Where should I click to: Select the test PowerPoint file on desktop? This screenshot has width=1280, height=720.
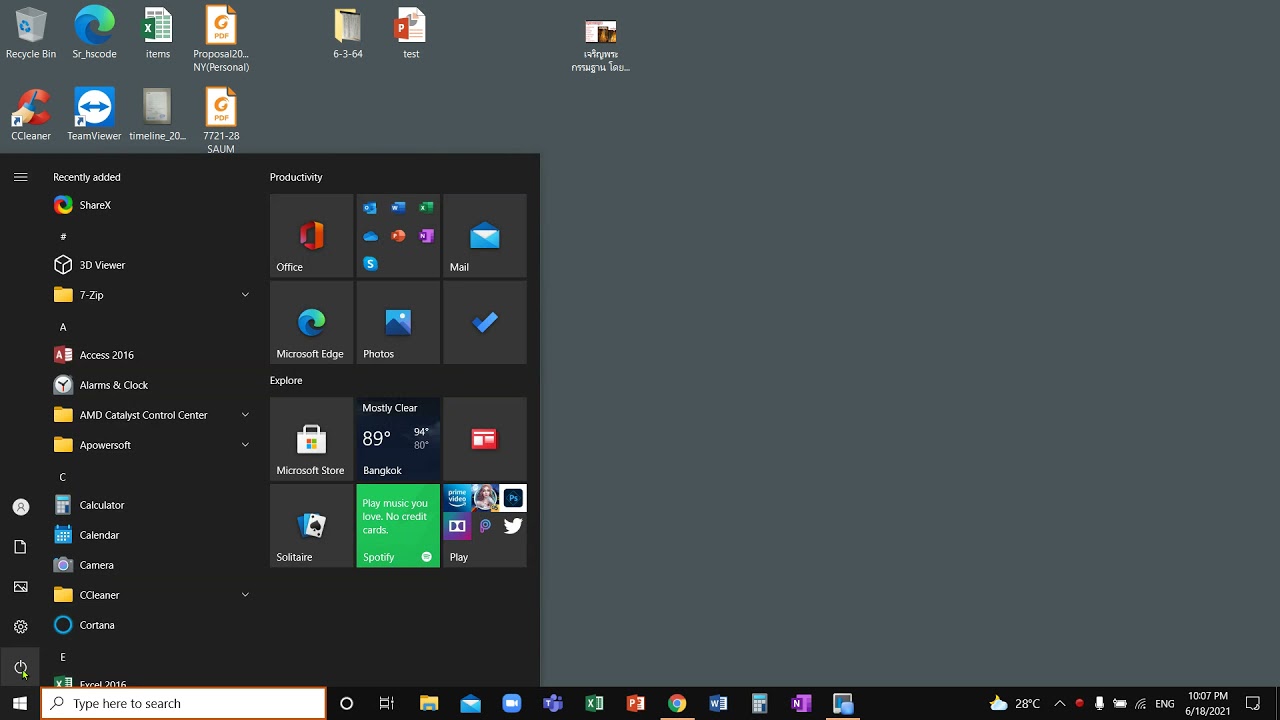pos(411,33)
